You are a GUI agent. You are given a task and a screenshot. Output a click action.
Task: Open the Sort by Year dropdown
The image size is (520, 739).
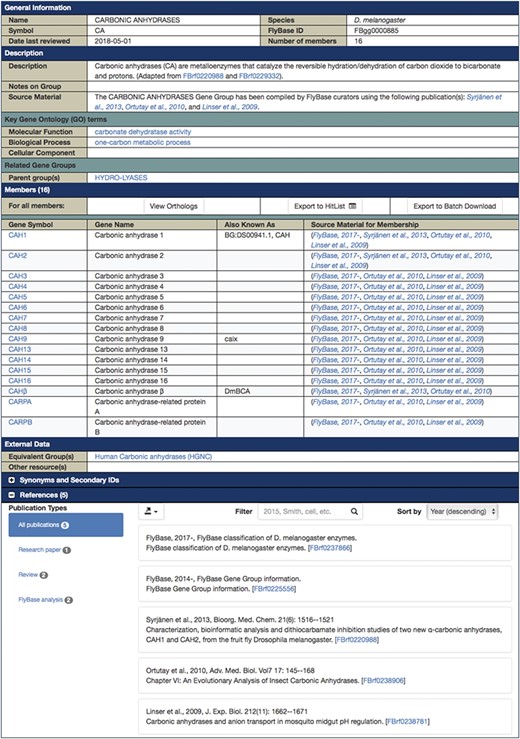(462, 511)
